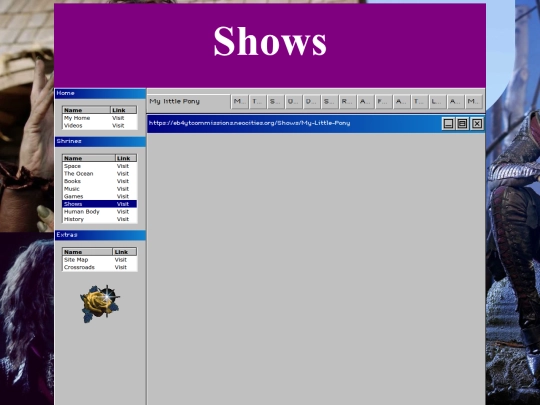Click Visit in the Books row
The width and height of the screenshot is (540, 405).
click(x=123, y=181)
